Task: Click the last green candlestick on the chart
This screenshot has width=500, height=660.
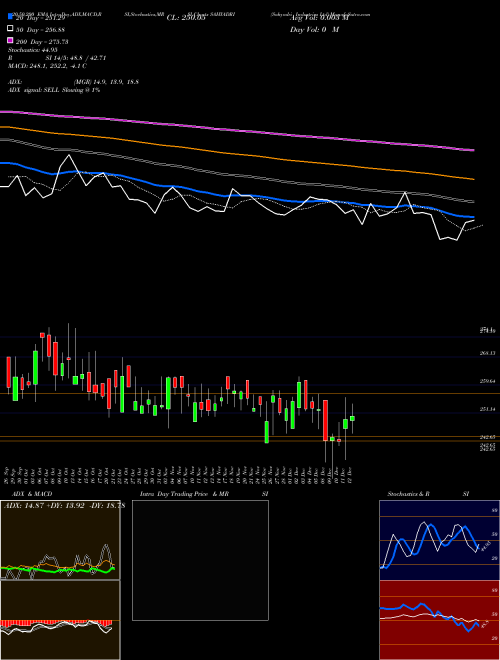Action: coord(352,418)
